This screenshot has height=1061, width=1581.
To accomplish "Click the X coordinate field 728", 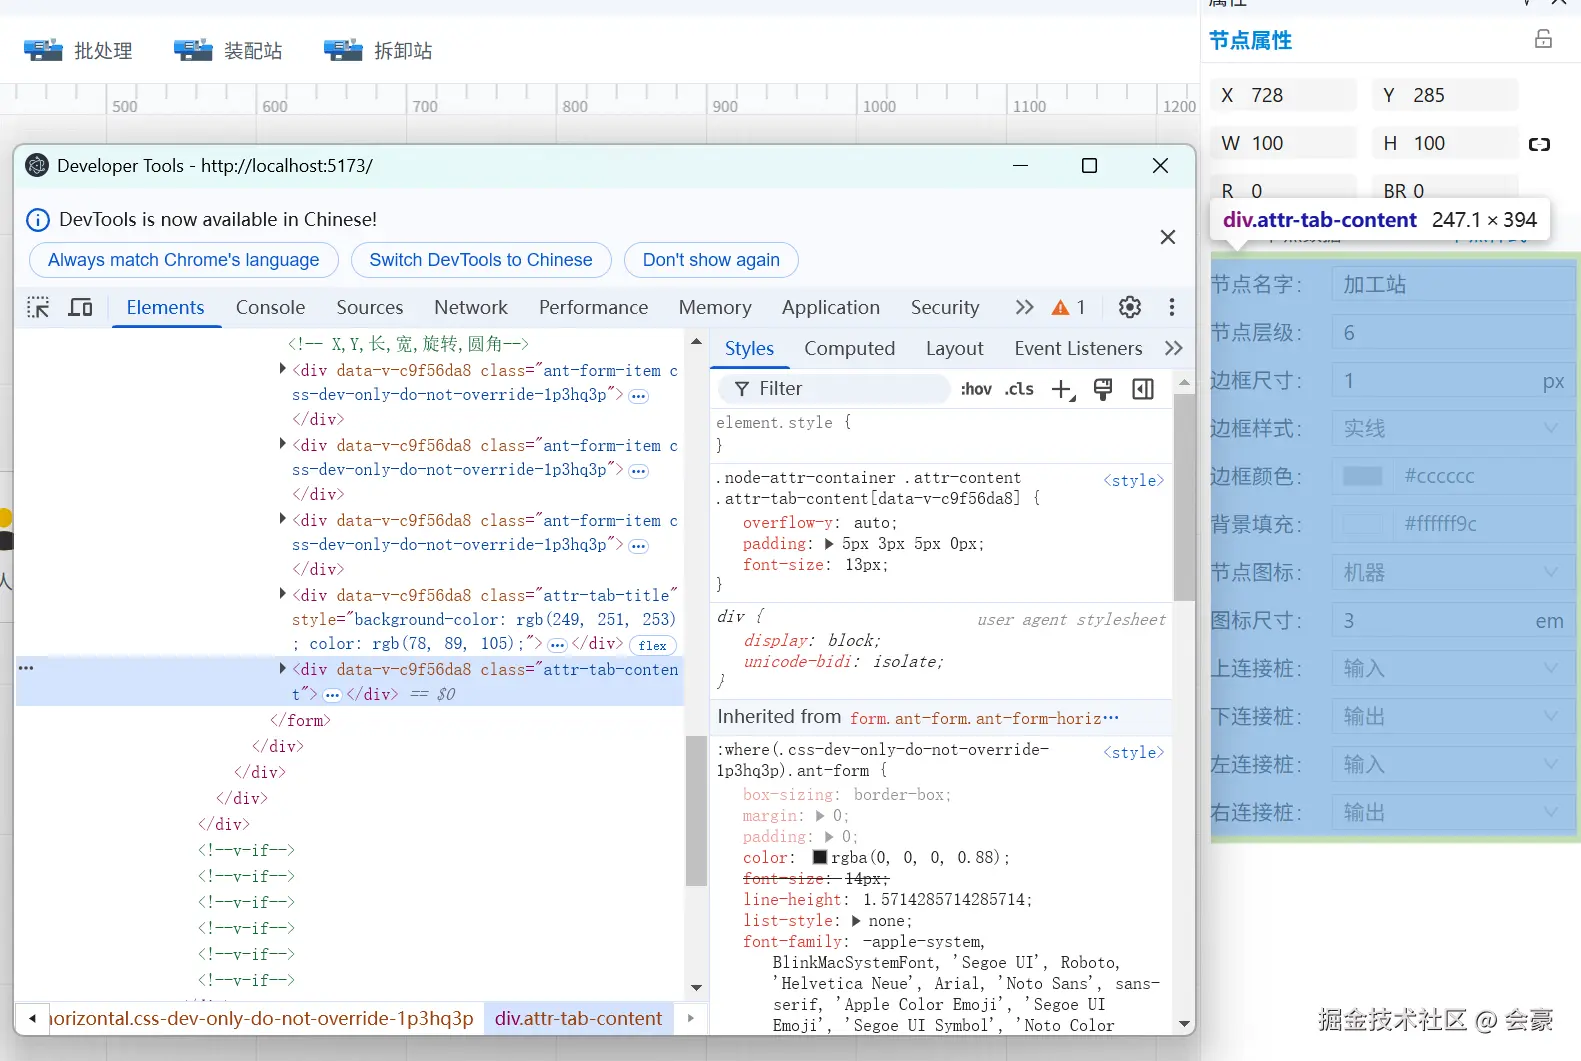I will click(x=1284, y=95).
